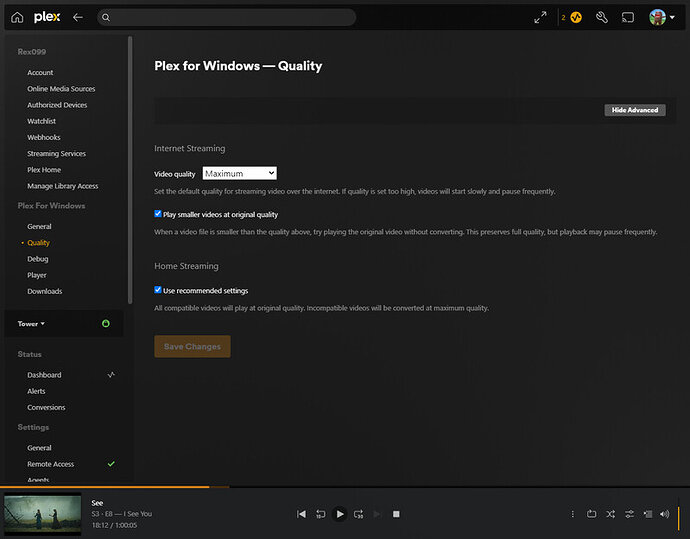Open Remote Access settings
The width and height of the screenshot is (690, 539).
pos(51,464)
